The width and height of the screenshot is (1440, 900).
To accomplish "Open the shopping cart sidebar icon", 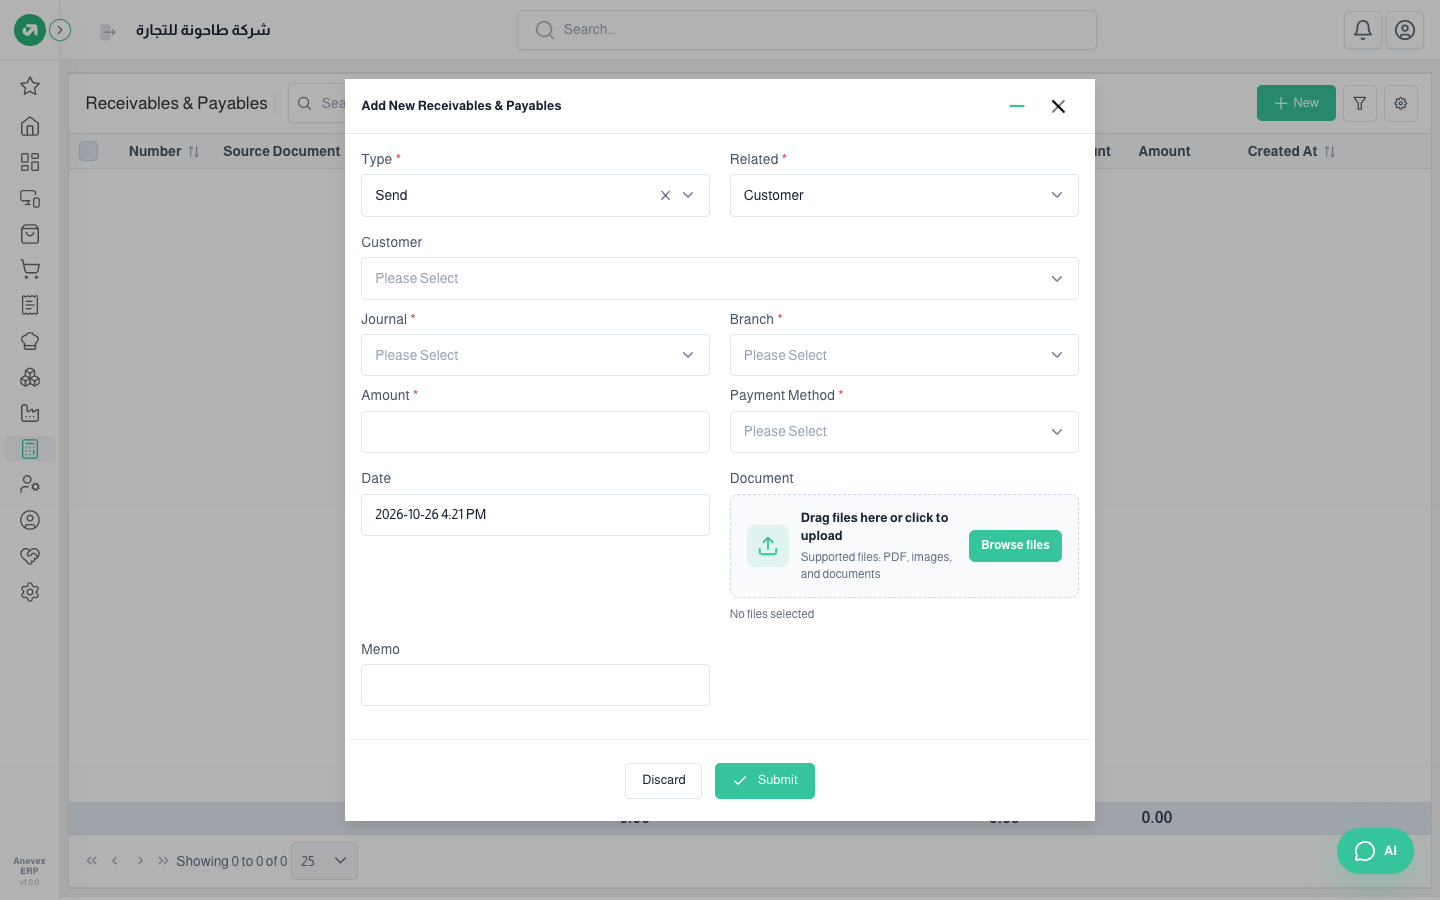I will [x=30, y=270].
